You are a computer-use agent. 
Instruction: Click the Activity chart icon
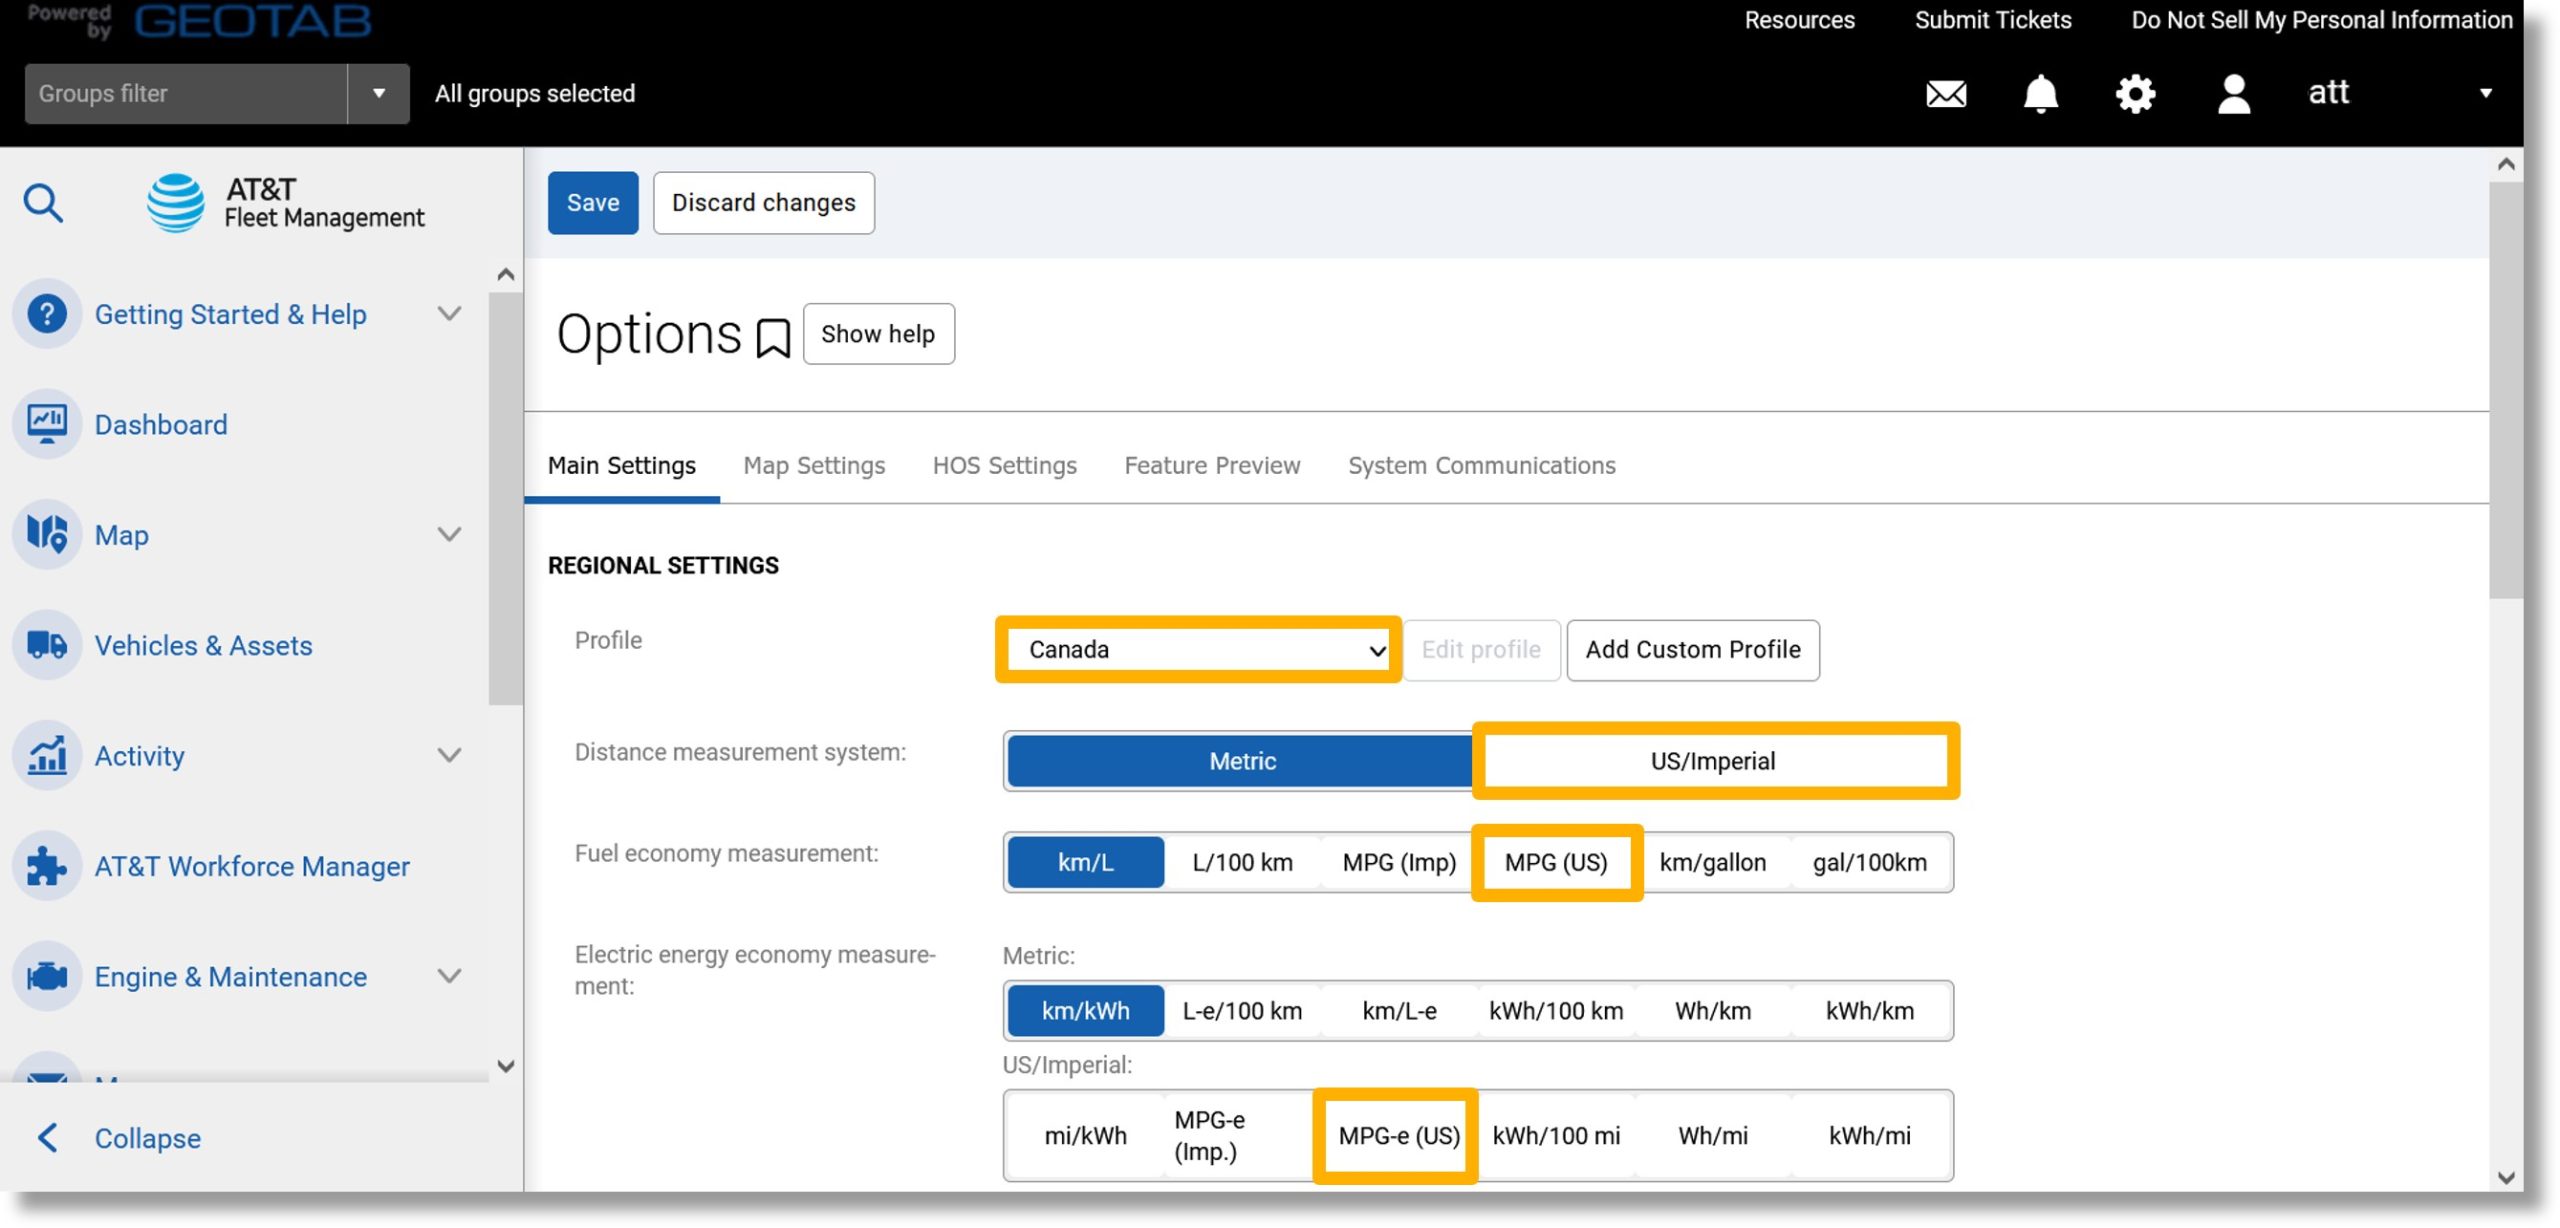(x=47, y=755)
